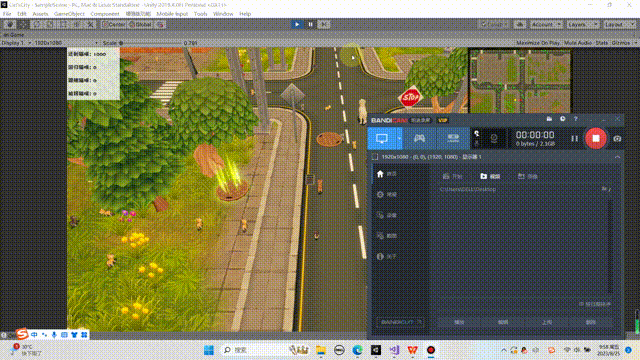Toggle Mute Audio in Game view
640x360 pixels.
click(x=578, y=43)
